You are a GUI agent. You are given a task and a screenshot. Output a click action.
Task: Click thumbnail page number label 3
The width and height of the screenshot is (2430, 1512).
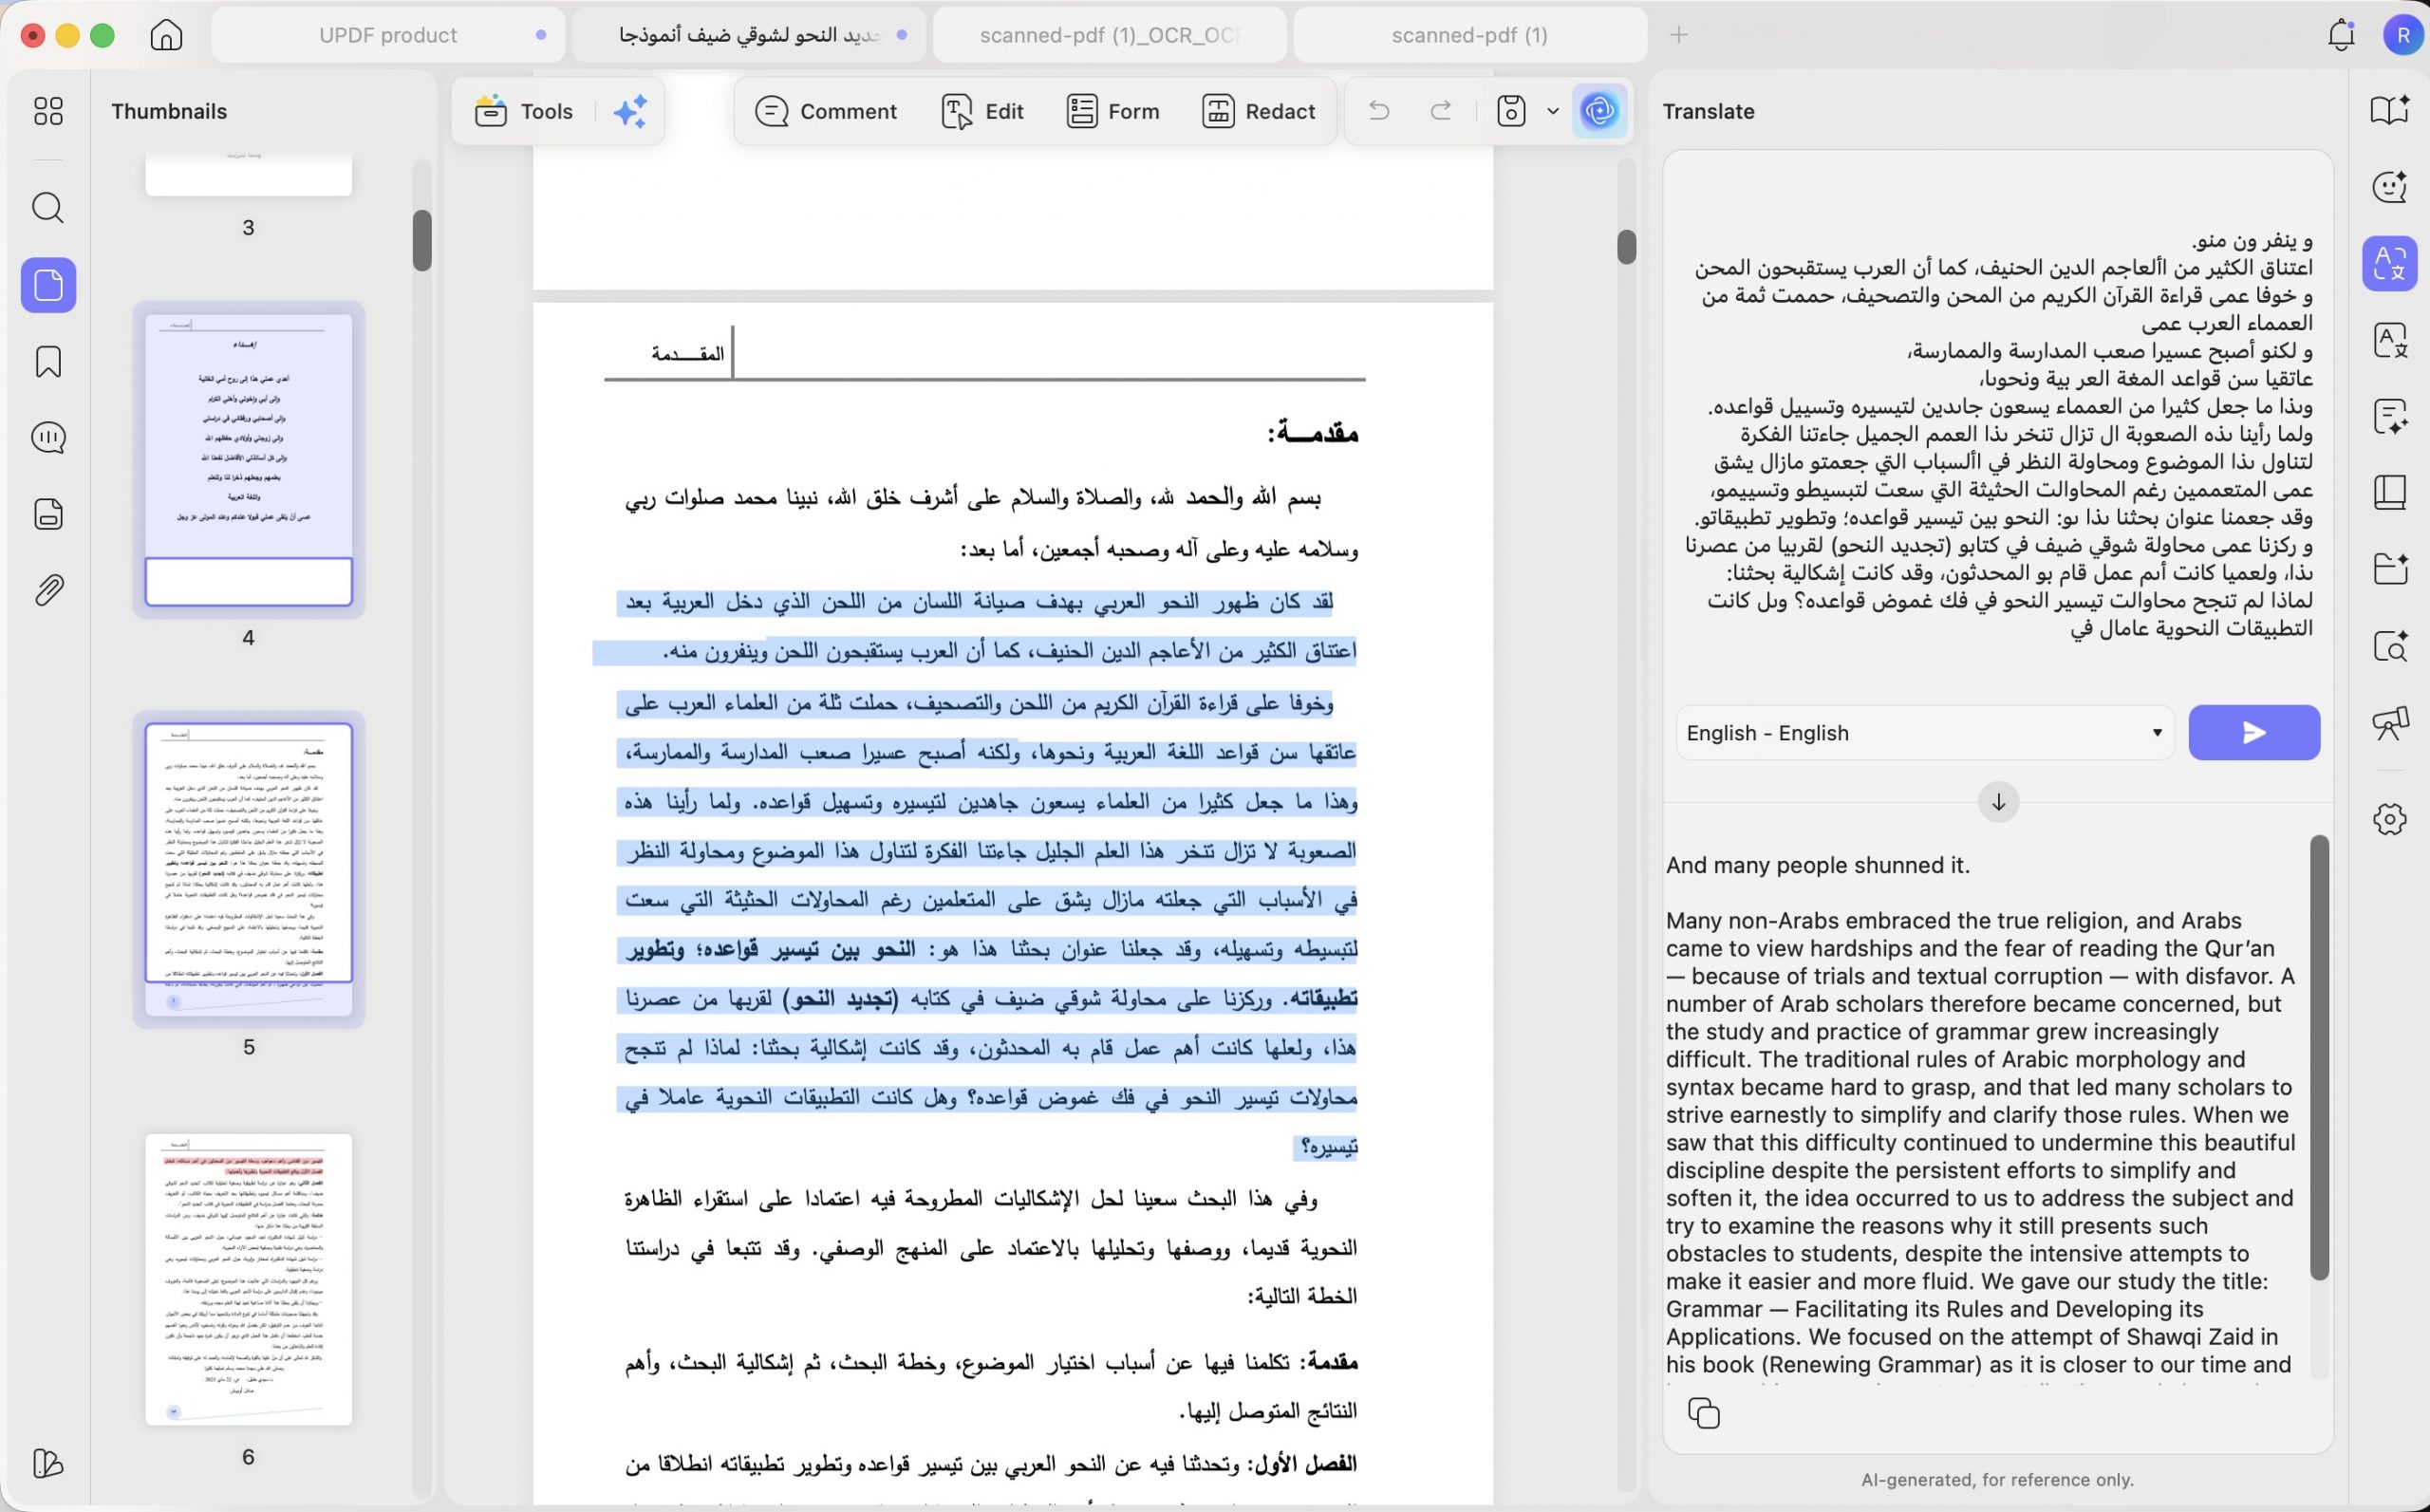pyautogui.click(x=248, y=228)
